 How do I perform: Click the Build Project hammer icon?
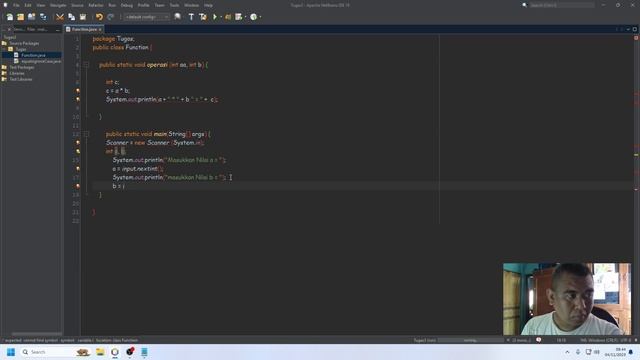pyautogui.click(x=191, y=17)
